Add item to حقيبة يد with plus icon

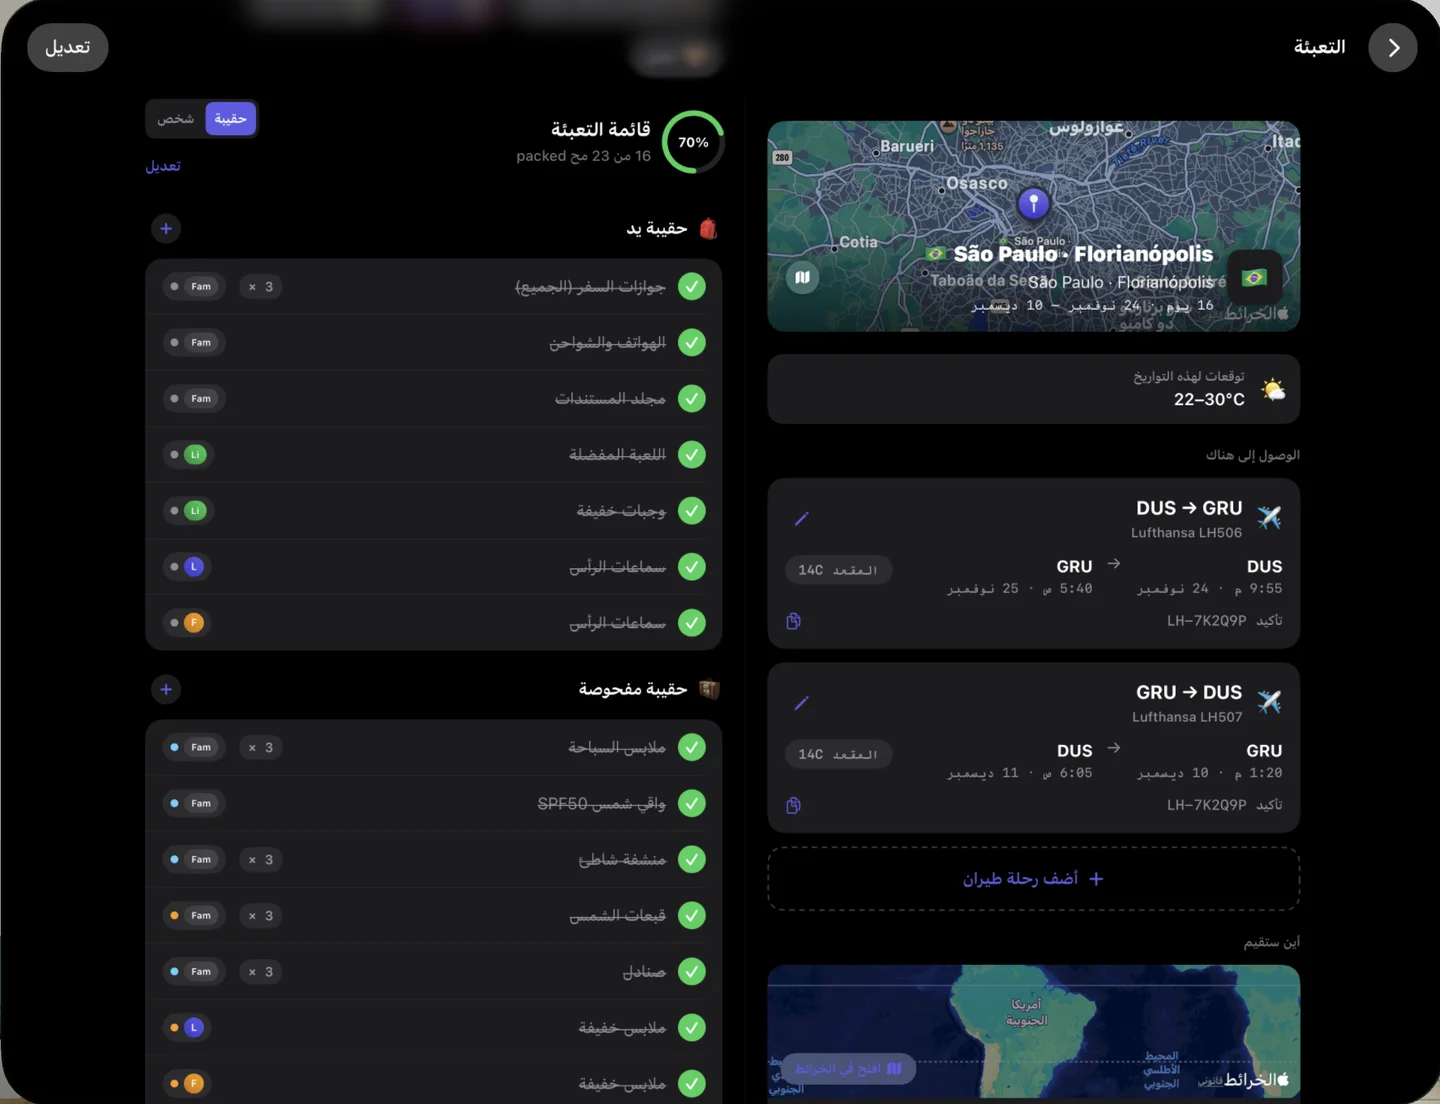coord(166,229)
